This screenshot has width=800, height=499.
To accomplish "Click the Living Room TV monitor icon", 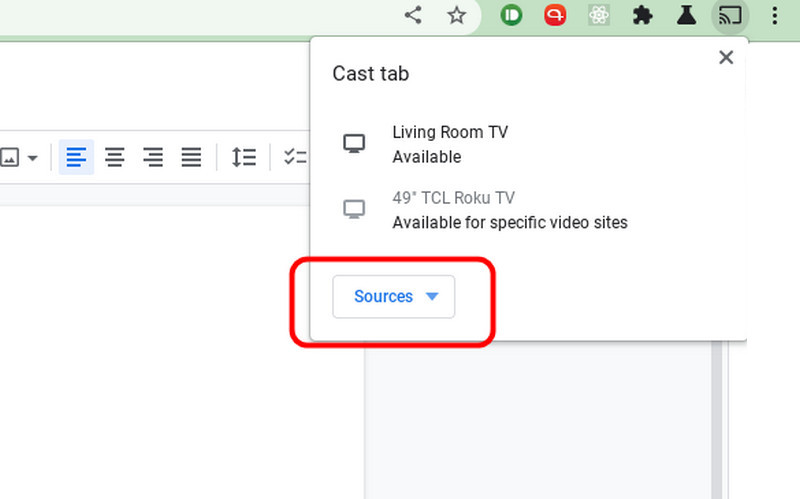I will pyautogui.click(x=354, y=143).
